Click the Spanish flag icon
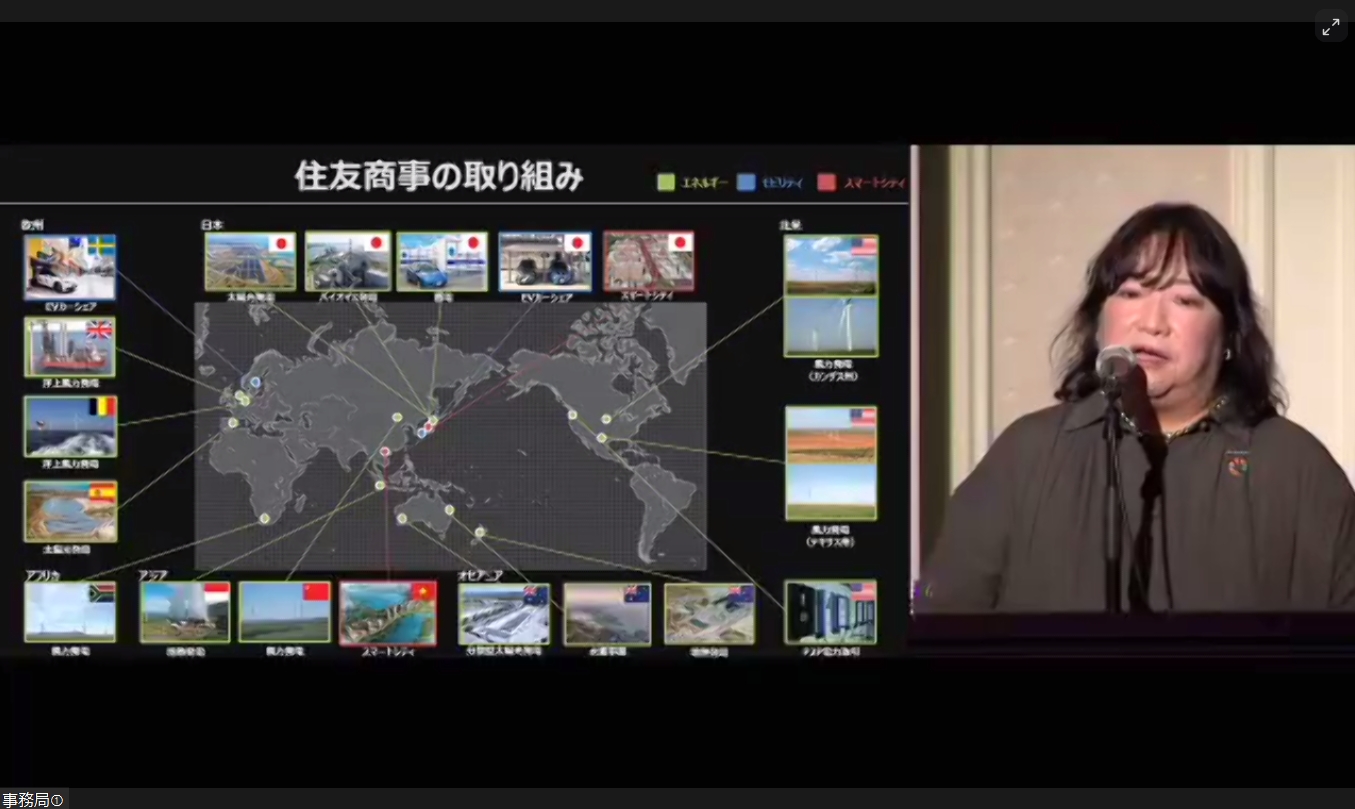 click(x=103, y=492)
